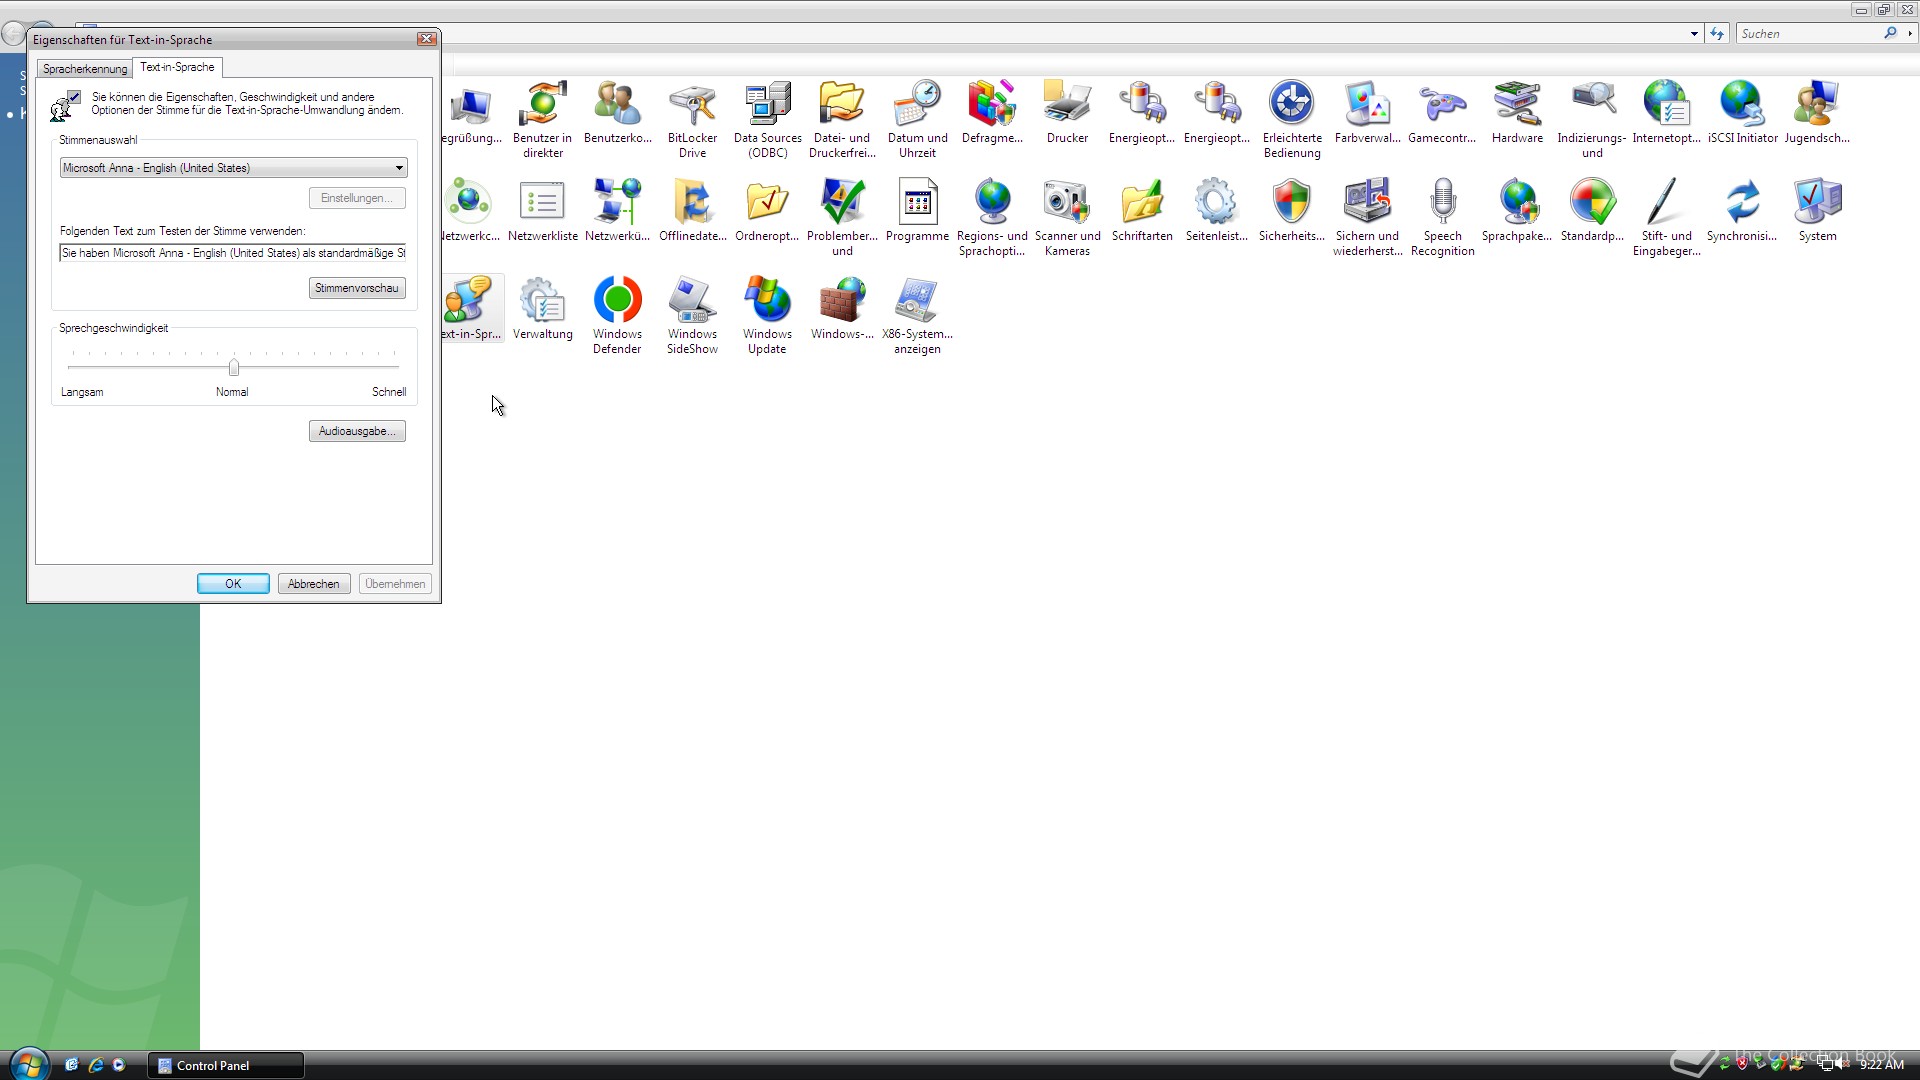Click the Sprechgeschwindigkeit slider thumb

[x=234, y=367]
